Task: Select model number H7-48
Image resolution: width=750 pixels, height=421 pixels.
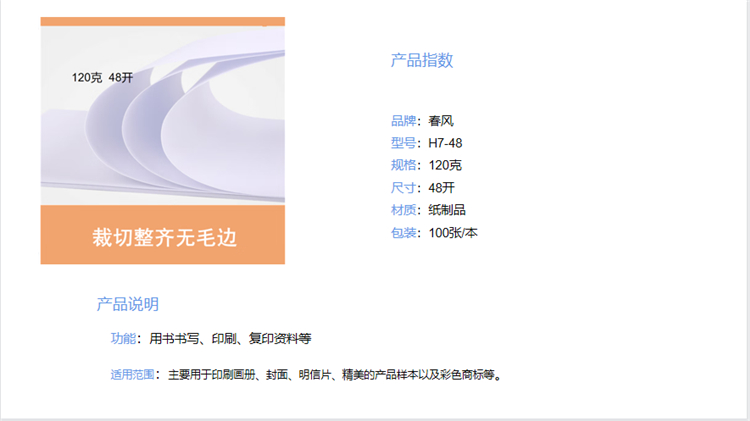Action: click(445, 143)
